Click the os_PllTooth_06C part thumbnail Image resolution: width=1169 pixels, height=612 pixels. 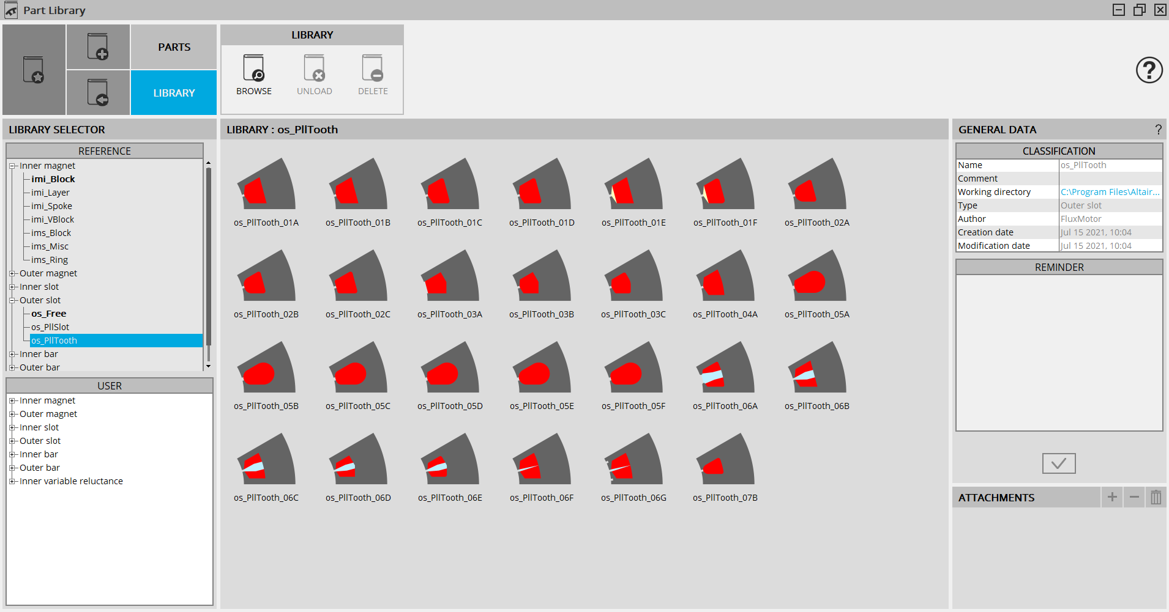[266, 466]
